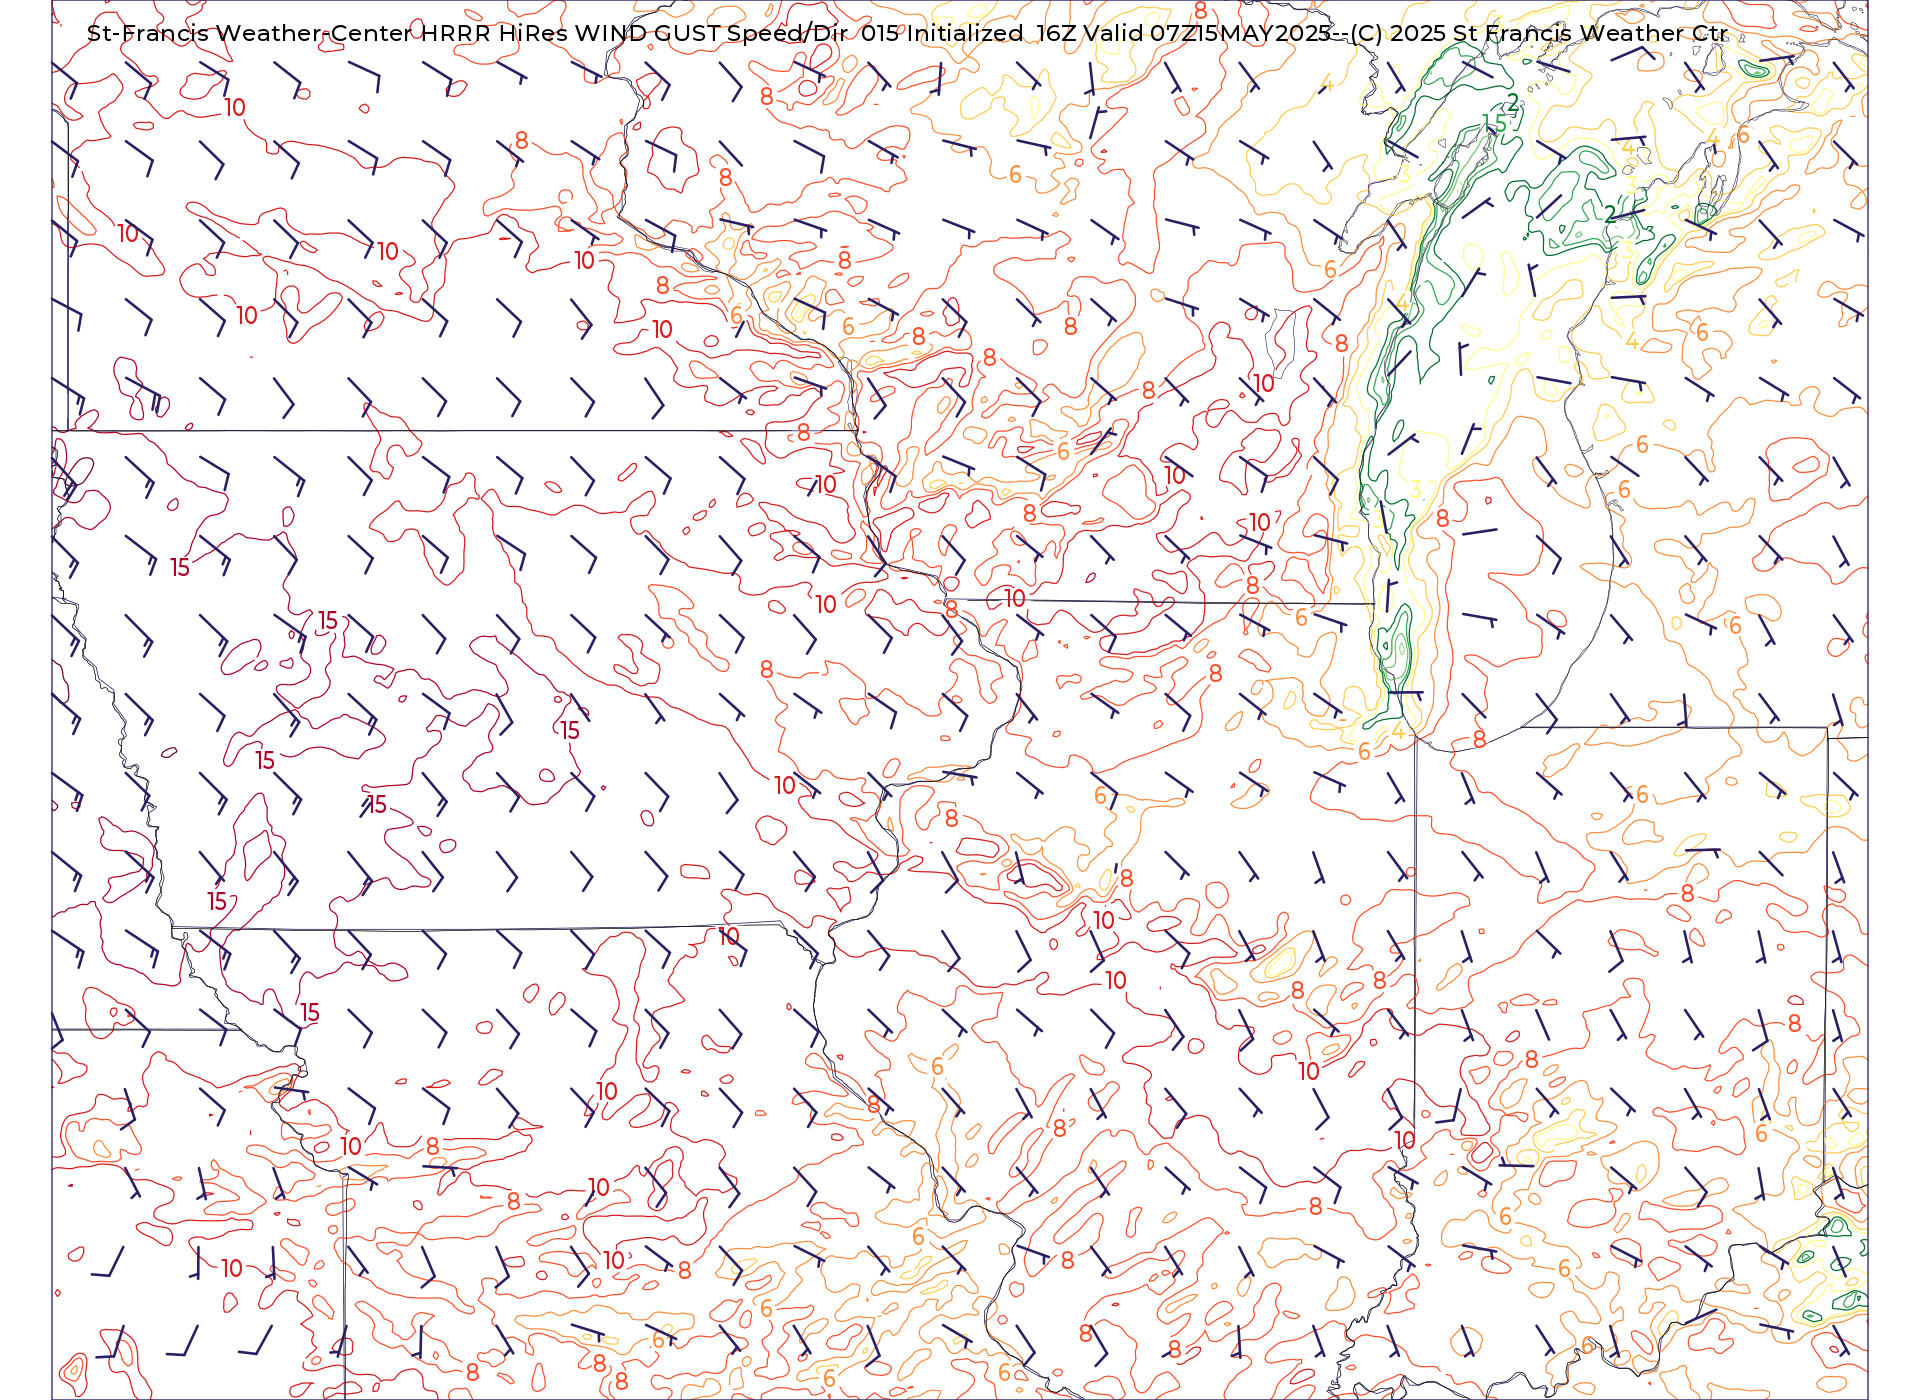The width and height of the screenshot is (1920, 1400).
Task: Click the green 1.5 contour label
Action: (1494, 123)
